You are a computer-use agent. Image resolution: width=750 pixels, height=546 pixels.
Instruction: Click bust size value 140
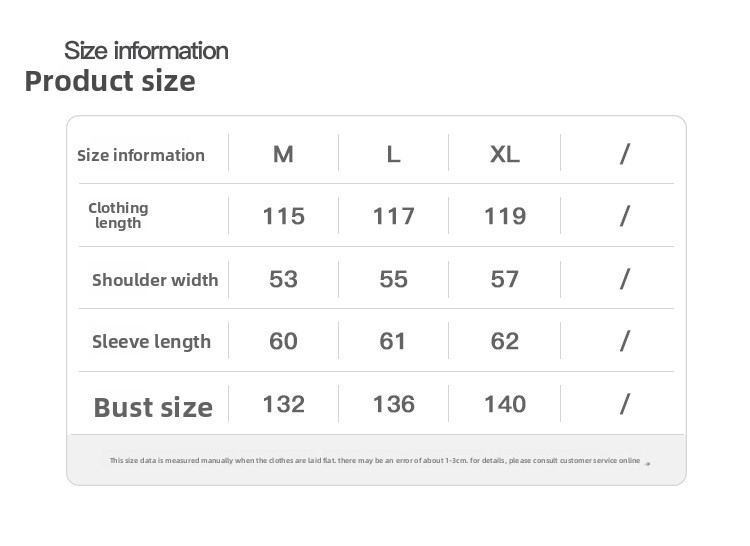[x=504, y=404]
